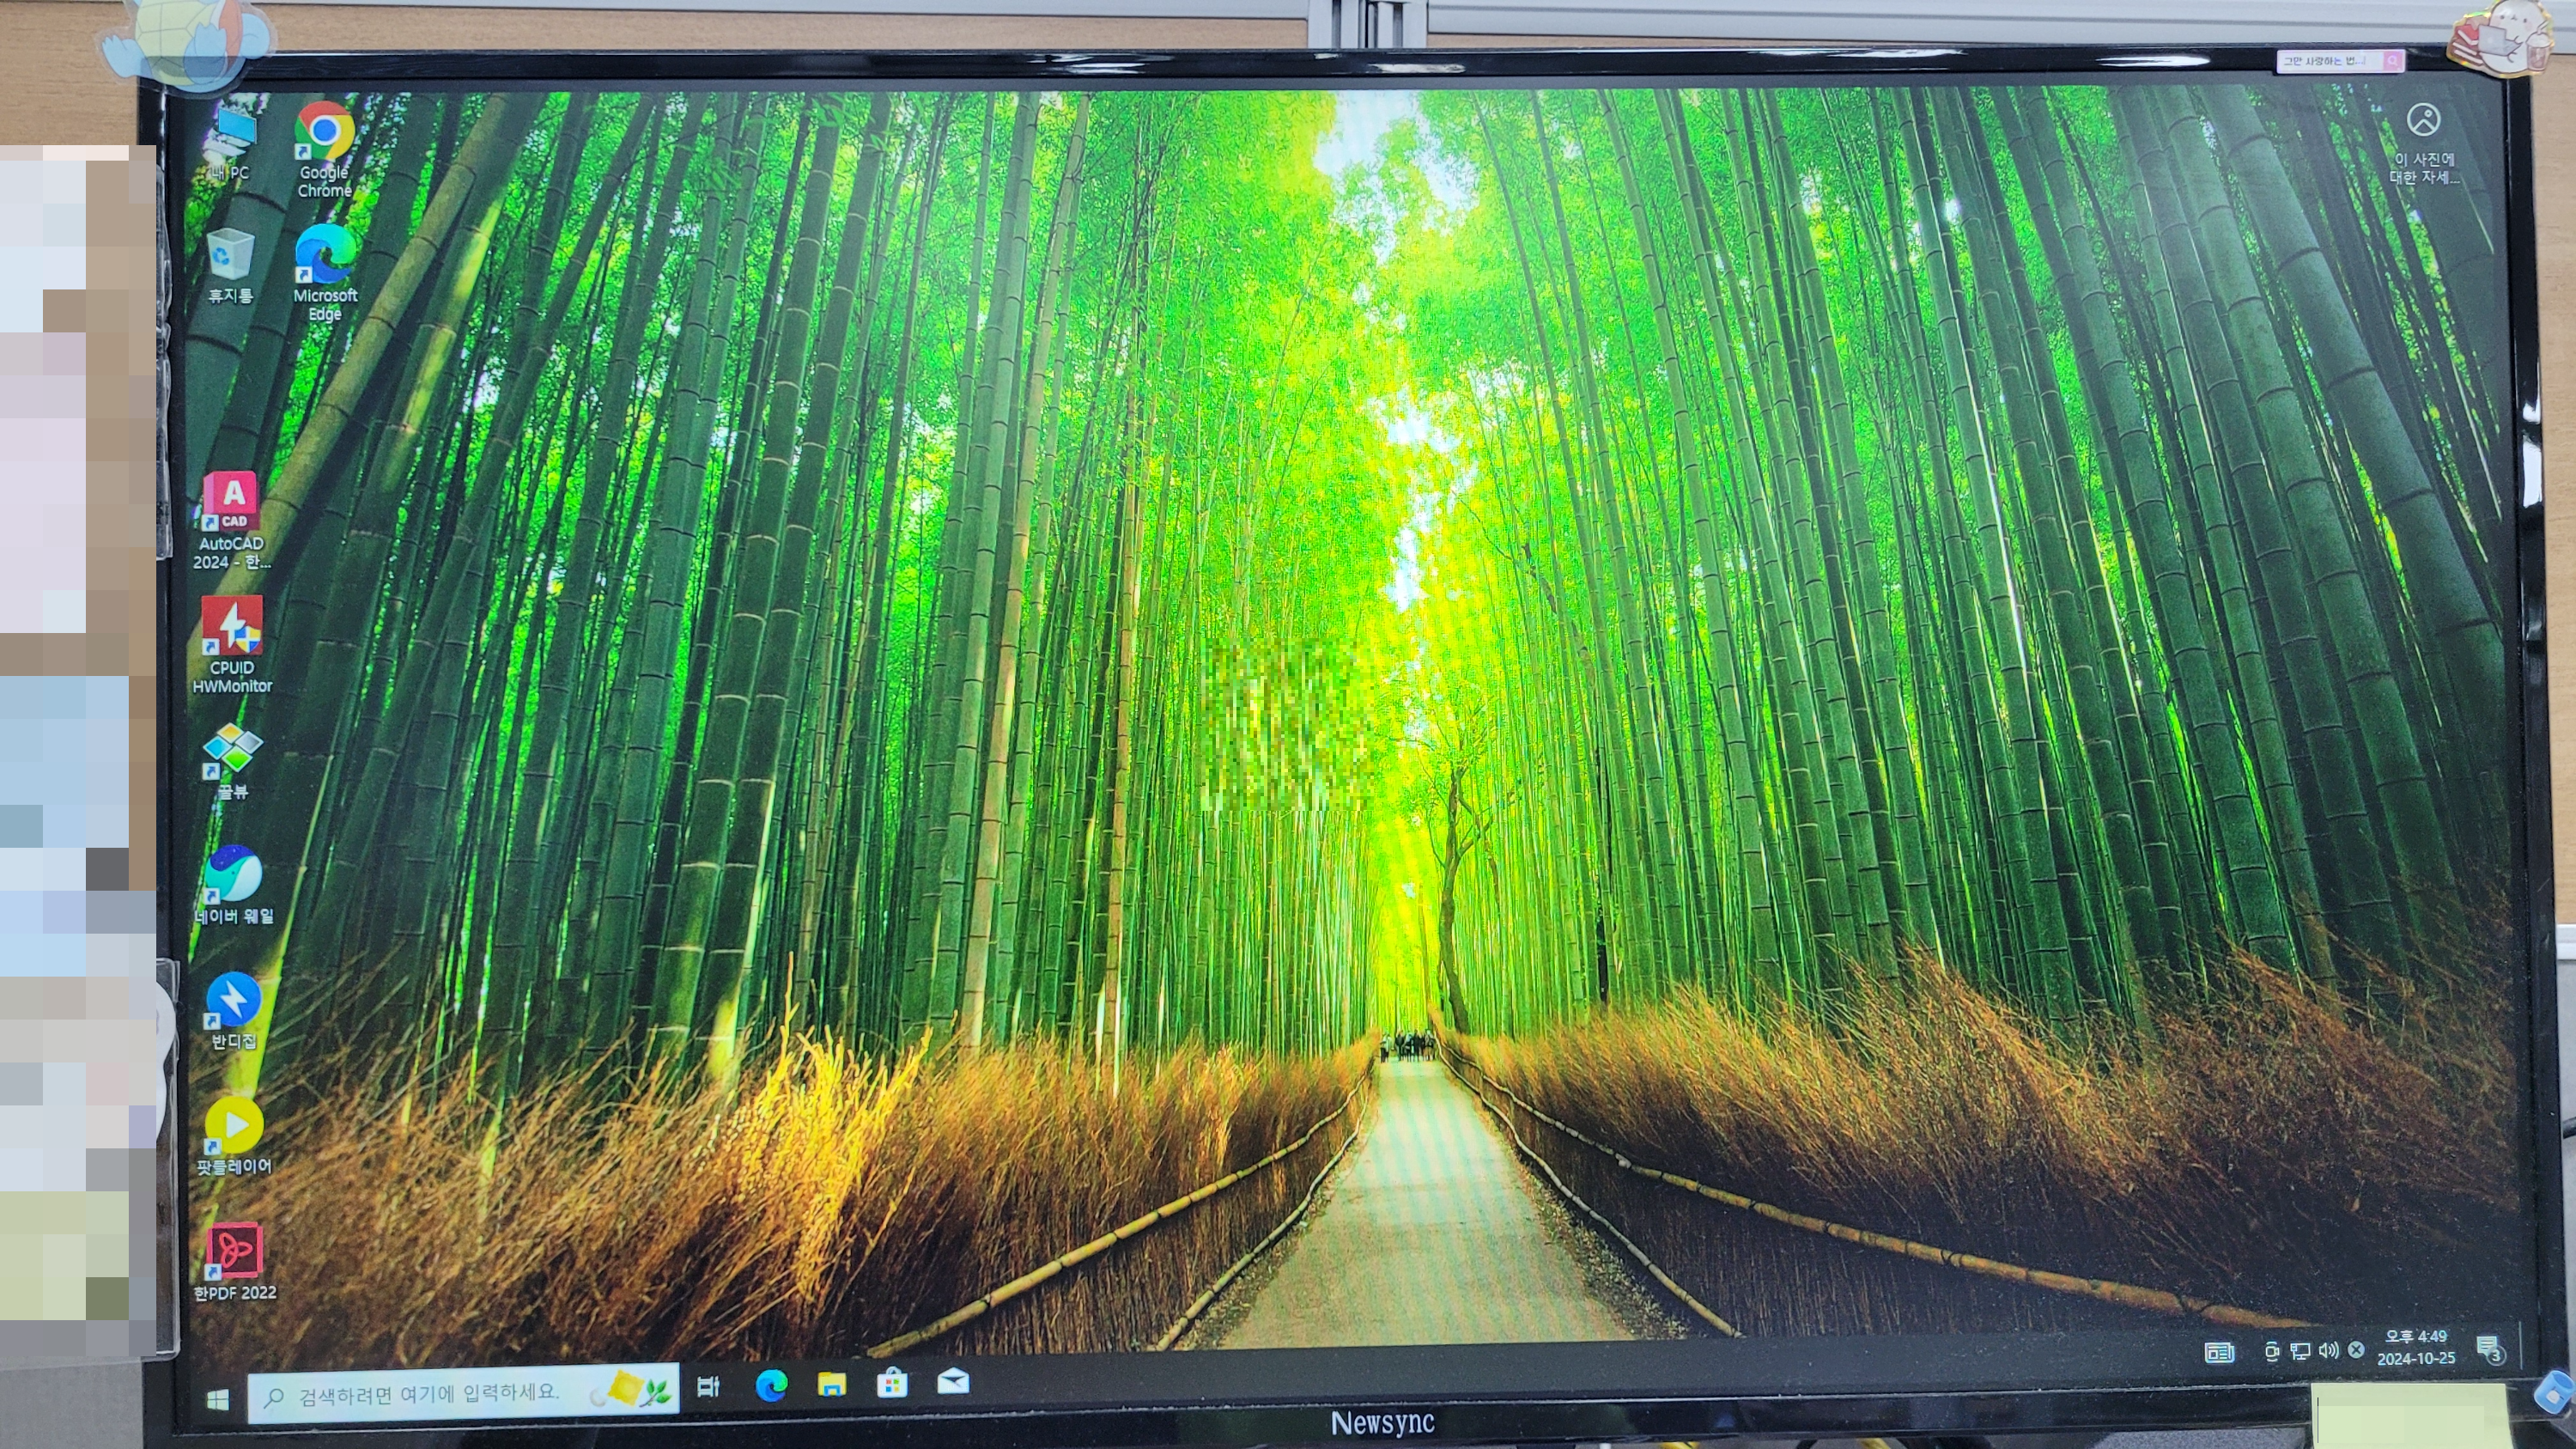Open the Windows Start menu
This screenshot has width=2576, height=1449.
(218, 1398)
